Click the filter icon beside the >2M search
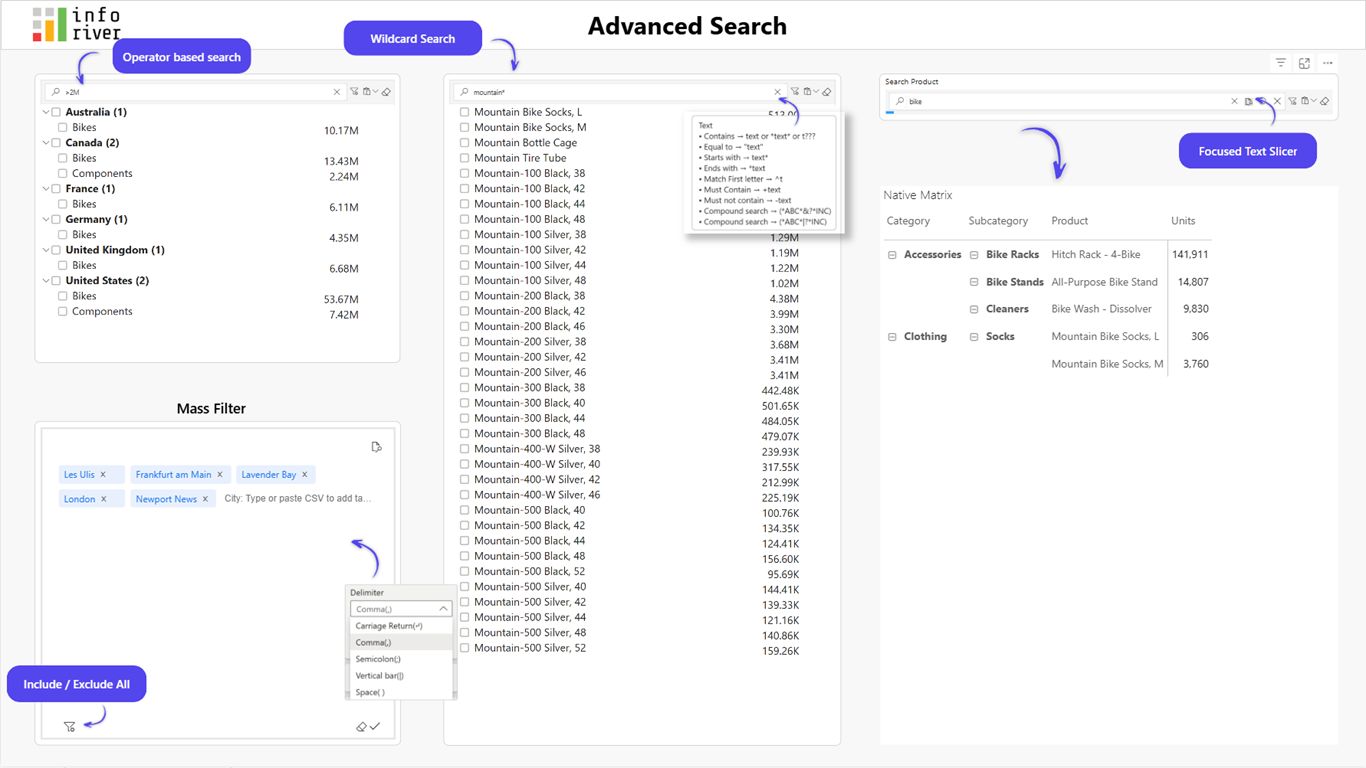 tap(354, 92)
